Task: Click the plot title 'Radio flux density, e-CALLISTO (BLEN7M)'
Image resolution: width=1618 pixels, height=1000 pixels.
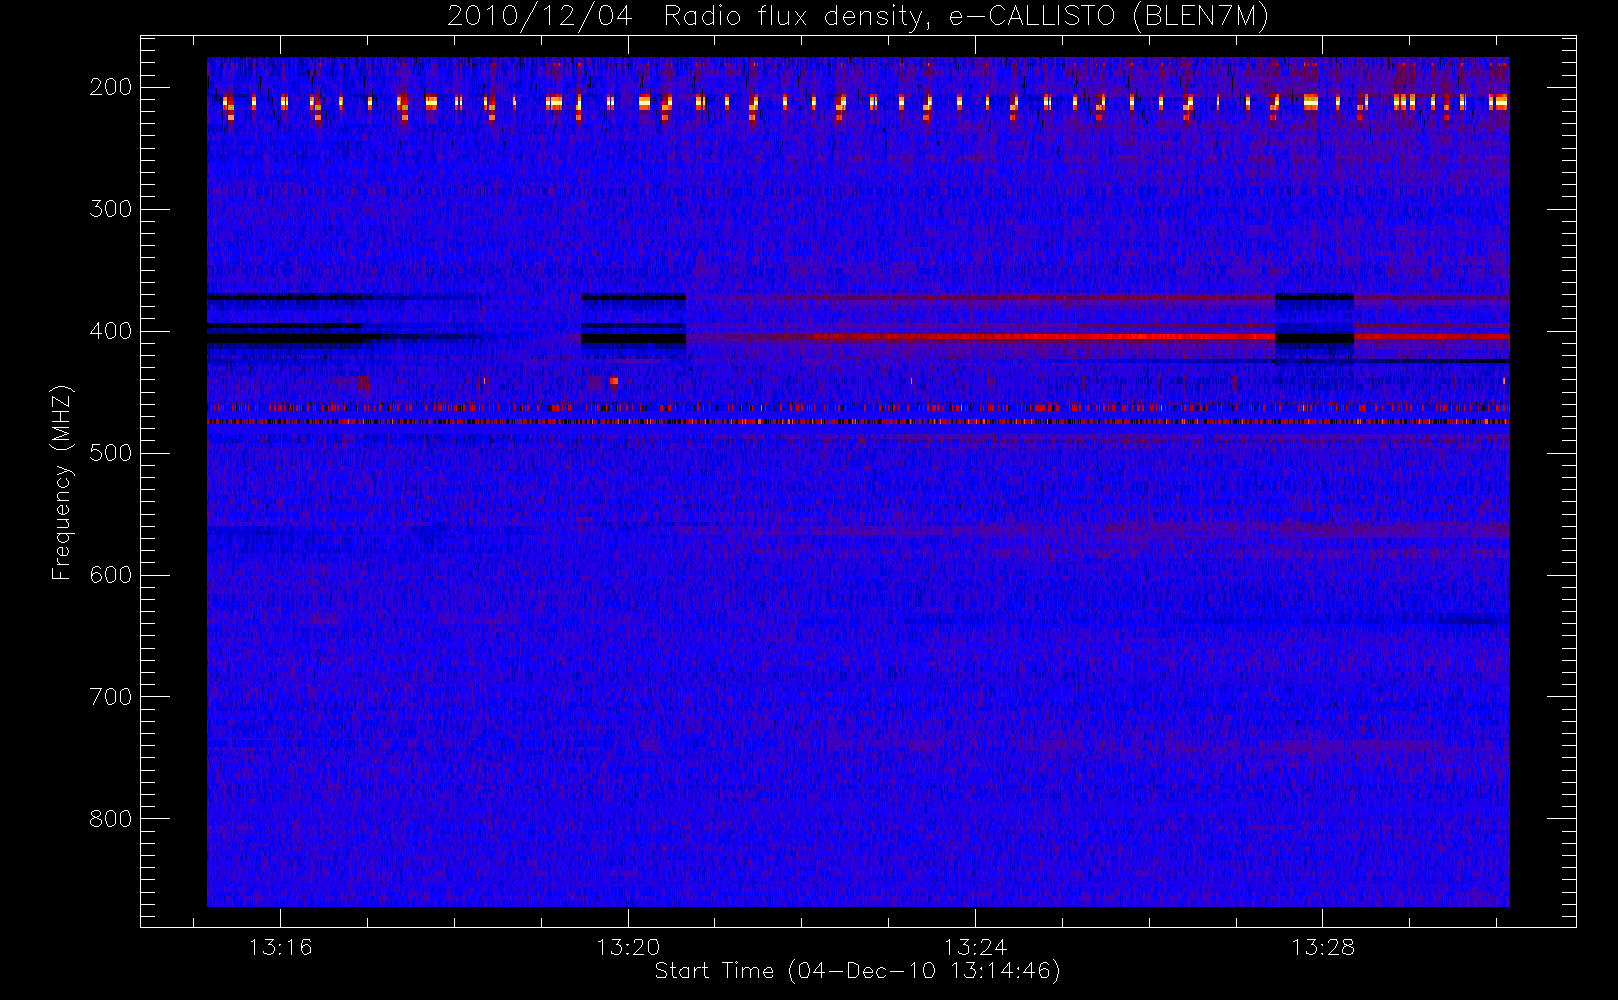Action: (966, 17)
